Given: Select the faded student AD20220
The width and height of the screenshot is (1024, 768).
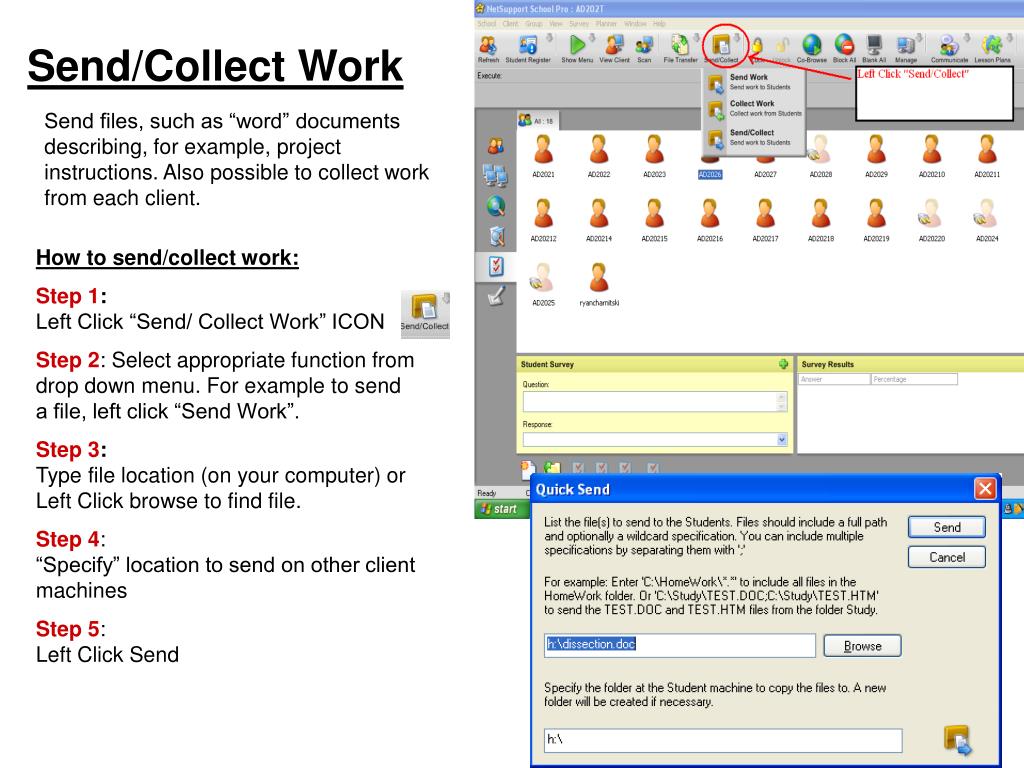Looking at the screenshot, I should [932, 219].
